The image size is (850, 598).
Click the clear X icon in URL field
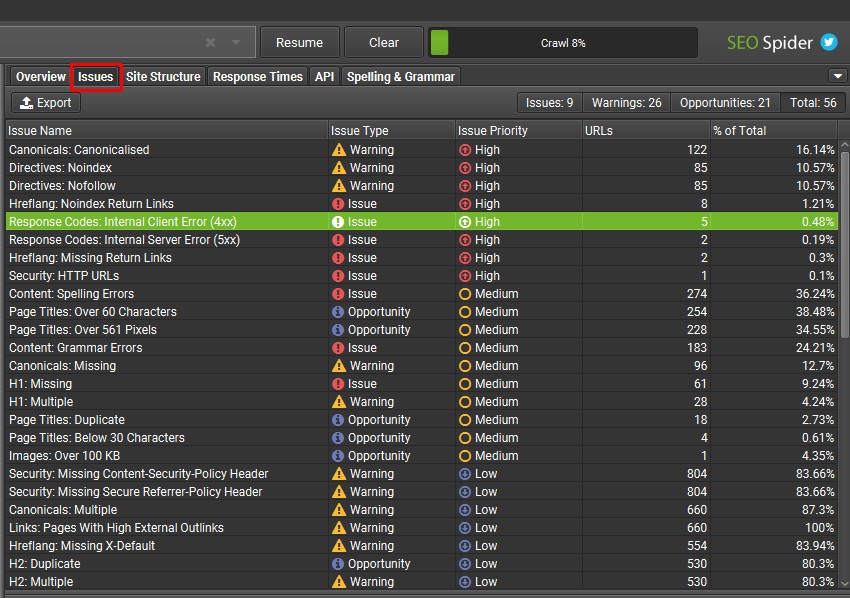tap(210, 42)
